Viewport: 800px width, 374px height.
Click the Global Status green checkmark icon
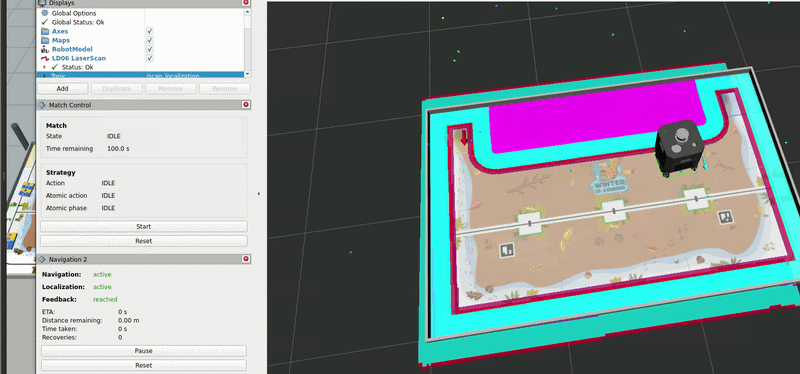pos(45,22)
